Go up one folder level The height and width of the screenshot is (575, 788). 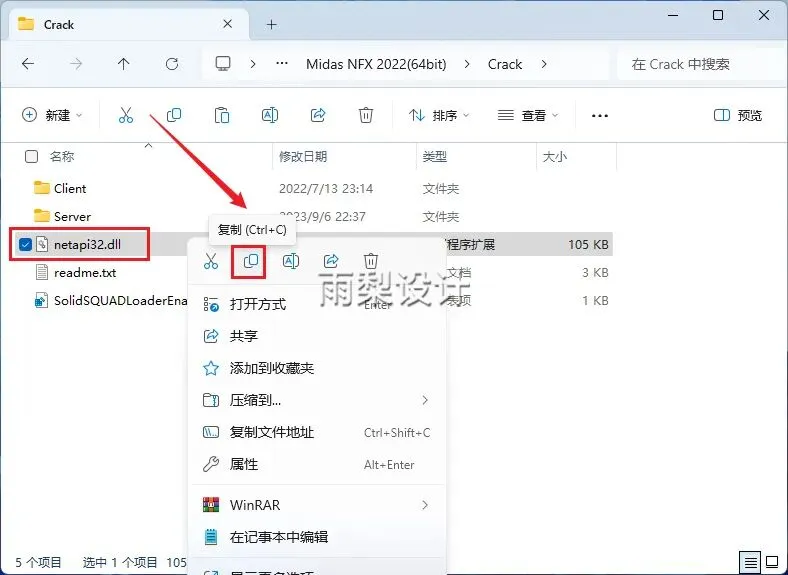tap(124, 64)
